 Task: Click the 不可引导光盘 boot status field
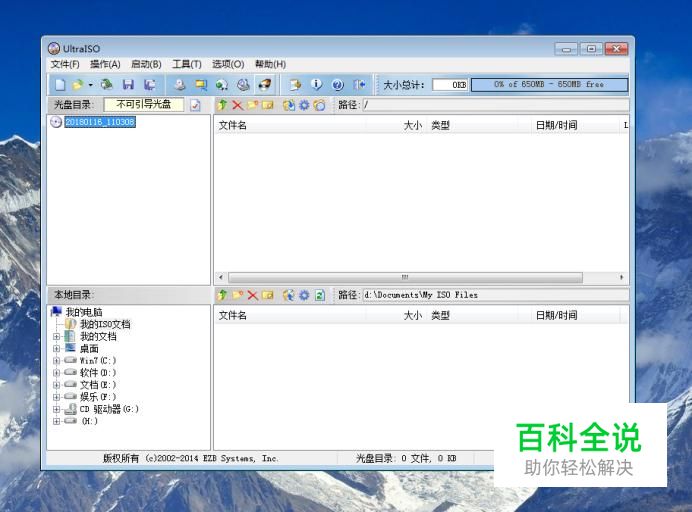143,105
